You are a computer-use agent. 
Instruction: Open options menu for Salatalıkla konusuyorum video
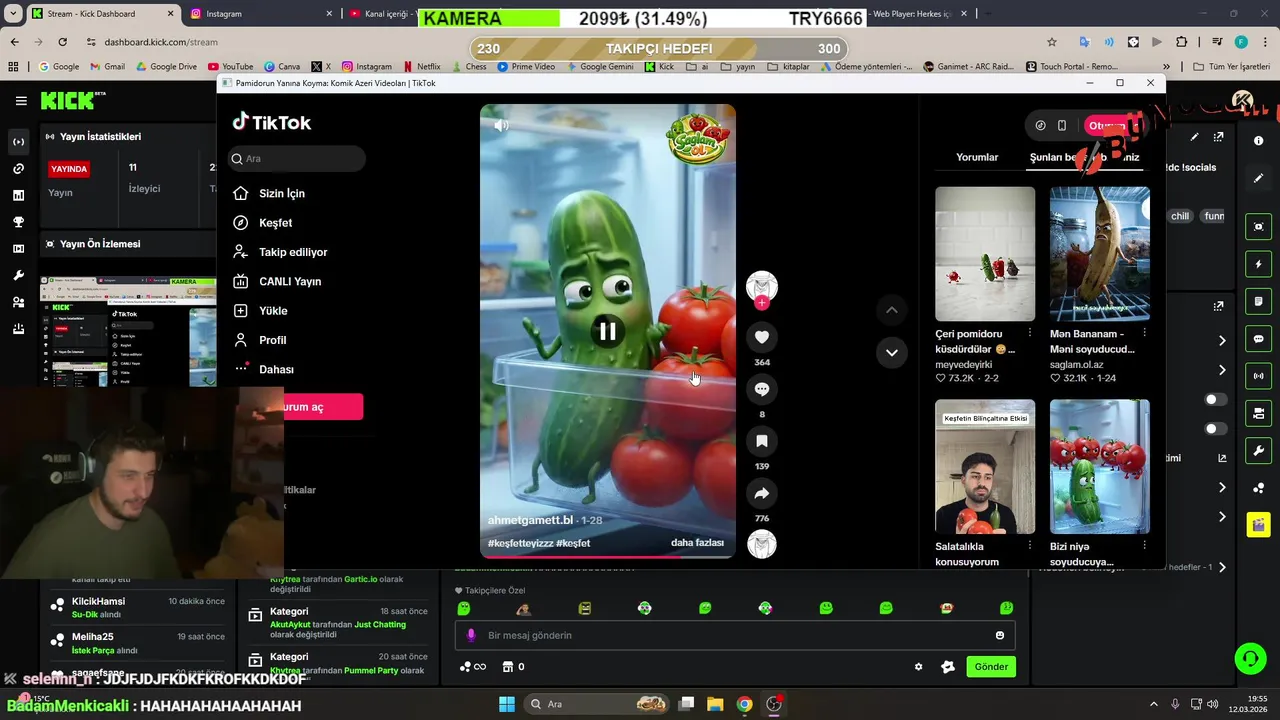1029,546
